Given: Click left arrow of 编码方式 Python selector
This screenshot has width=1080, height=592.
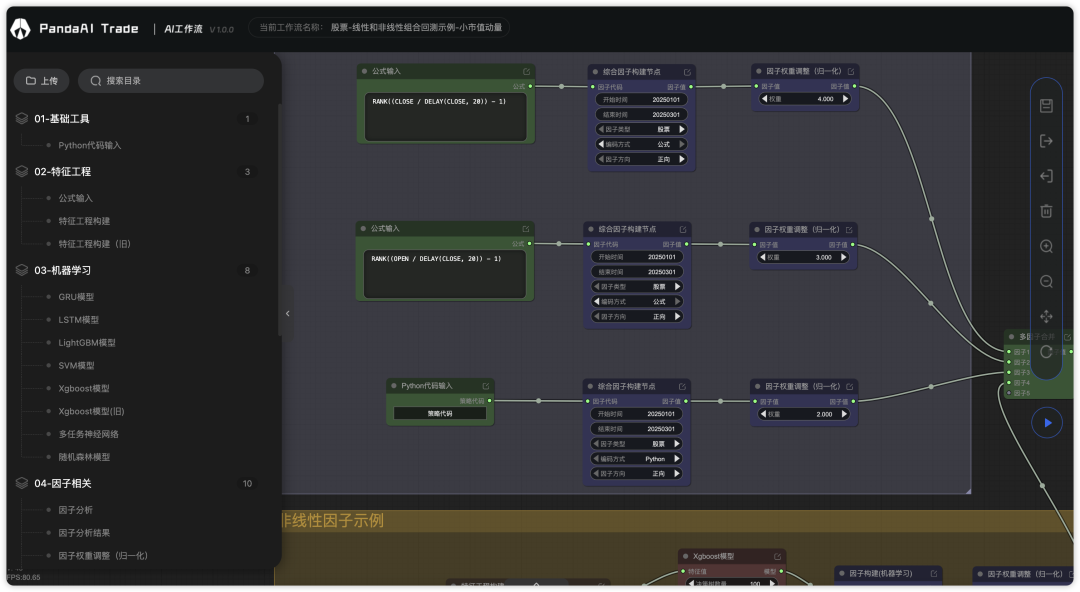Looking at the screenshot, I should tap(596, 459).
